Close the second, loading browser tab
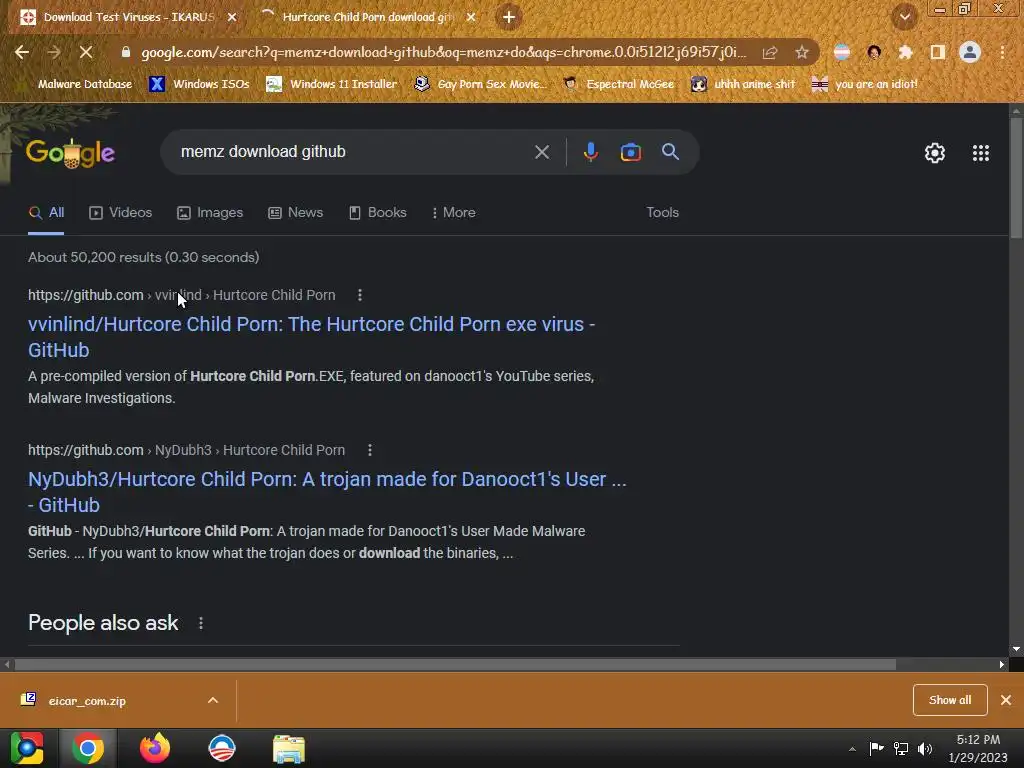1024x768 pixels. [x=471, y=17]
